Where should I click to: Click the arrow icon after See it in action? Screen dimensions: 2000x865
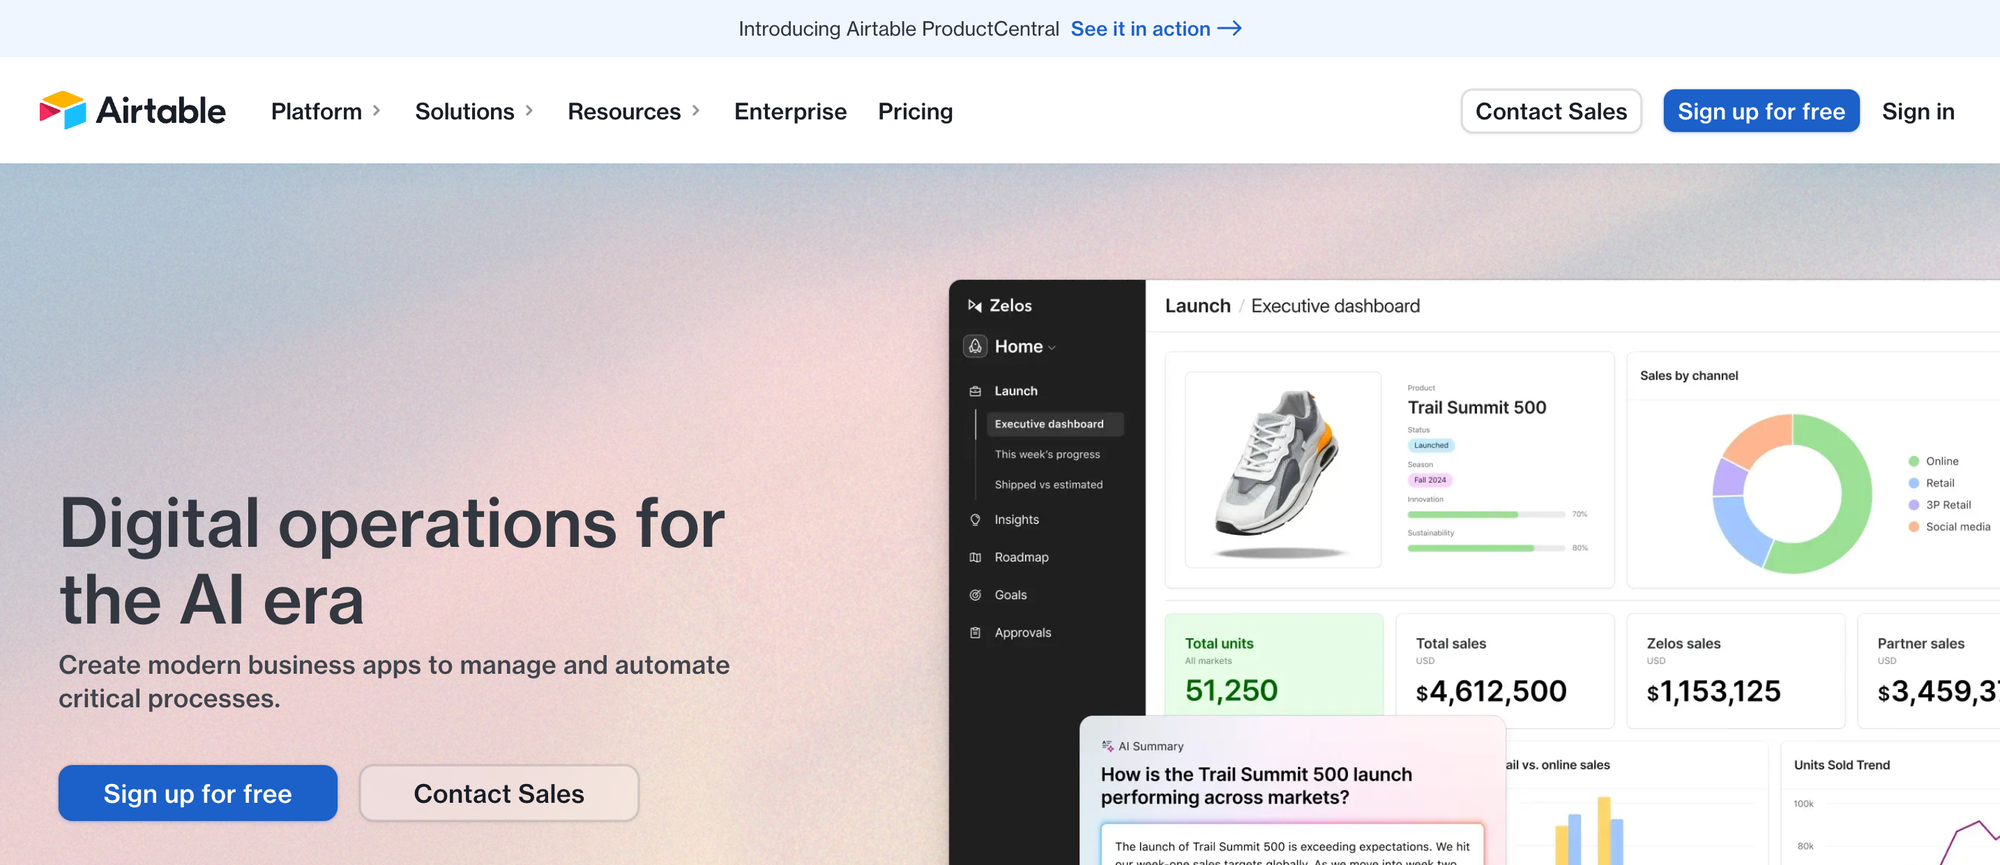click(1230, 29)
